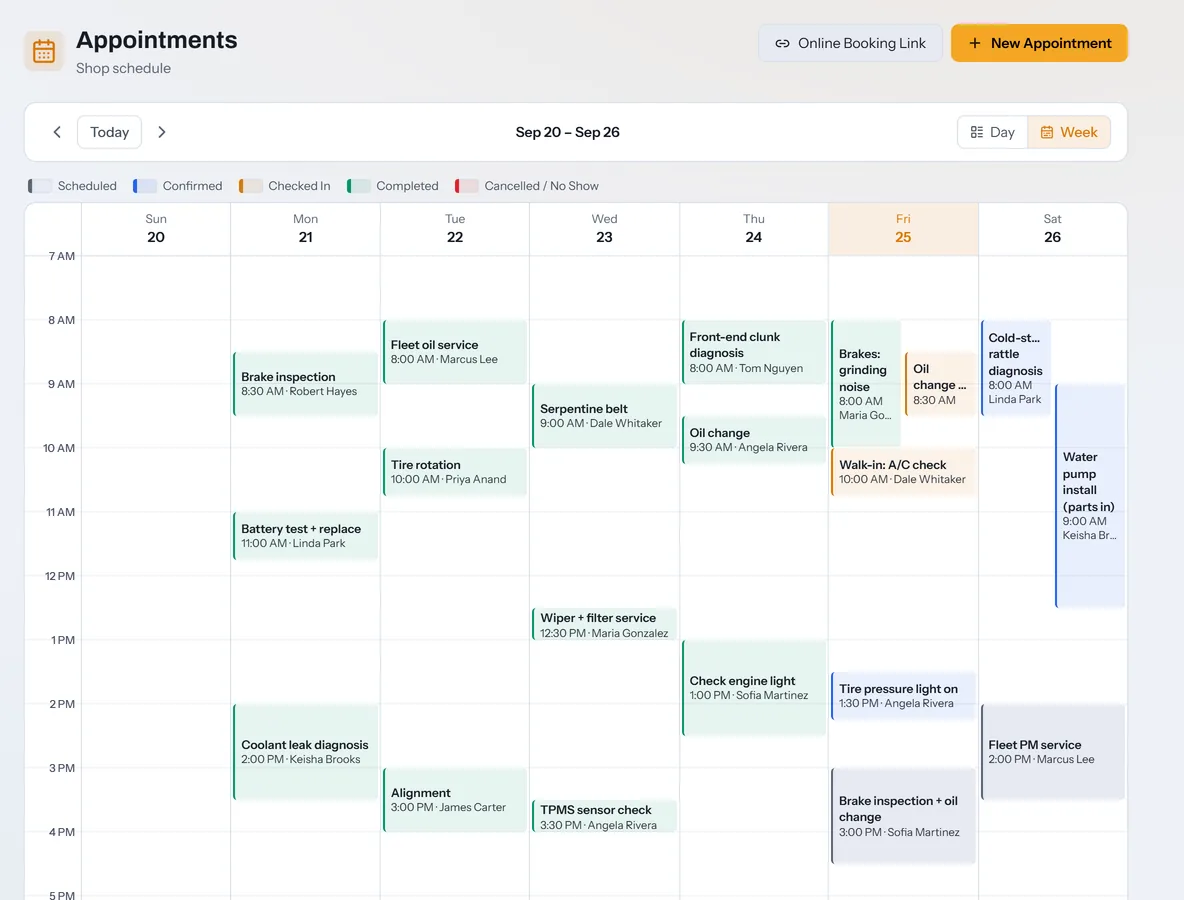The image size is (1184, 900).
Task: Open Serpentine belt appointment
Action: click(604, 416)
